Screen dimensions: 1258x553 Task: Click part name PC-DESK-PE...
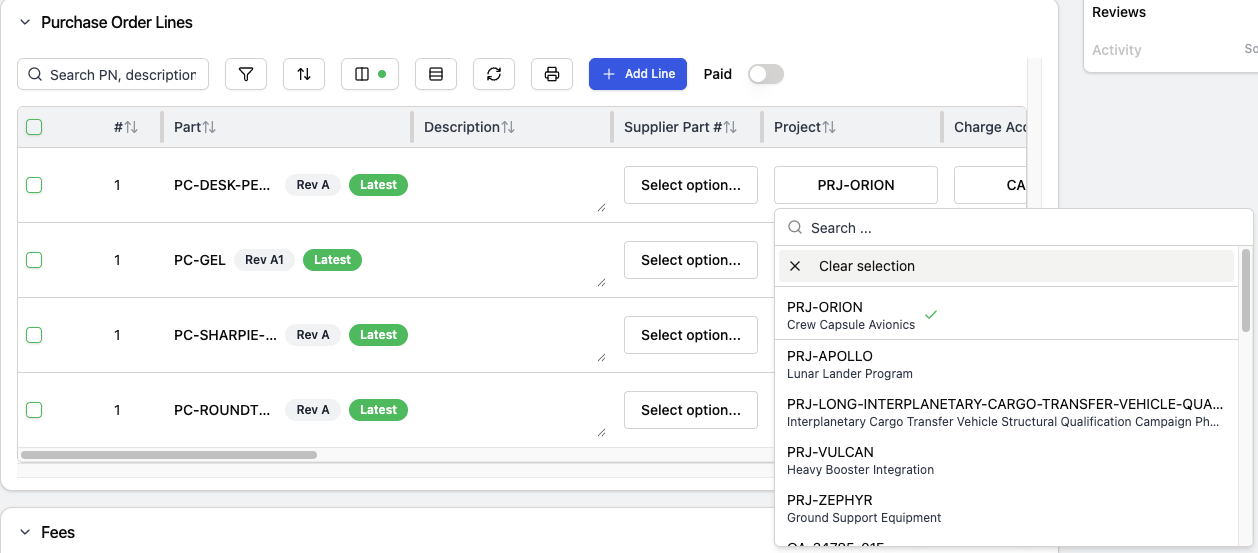point(222,185)
